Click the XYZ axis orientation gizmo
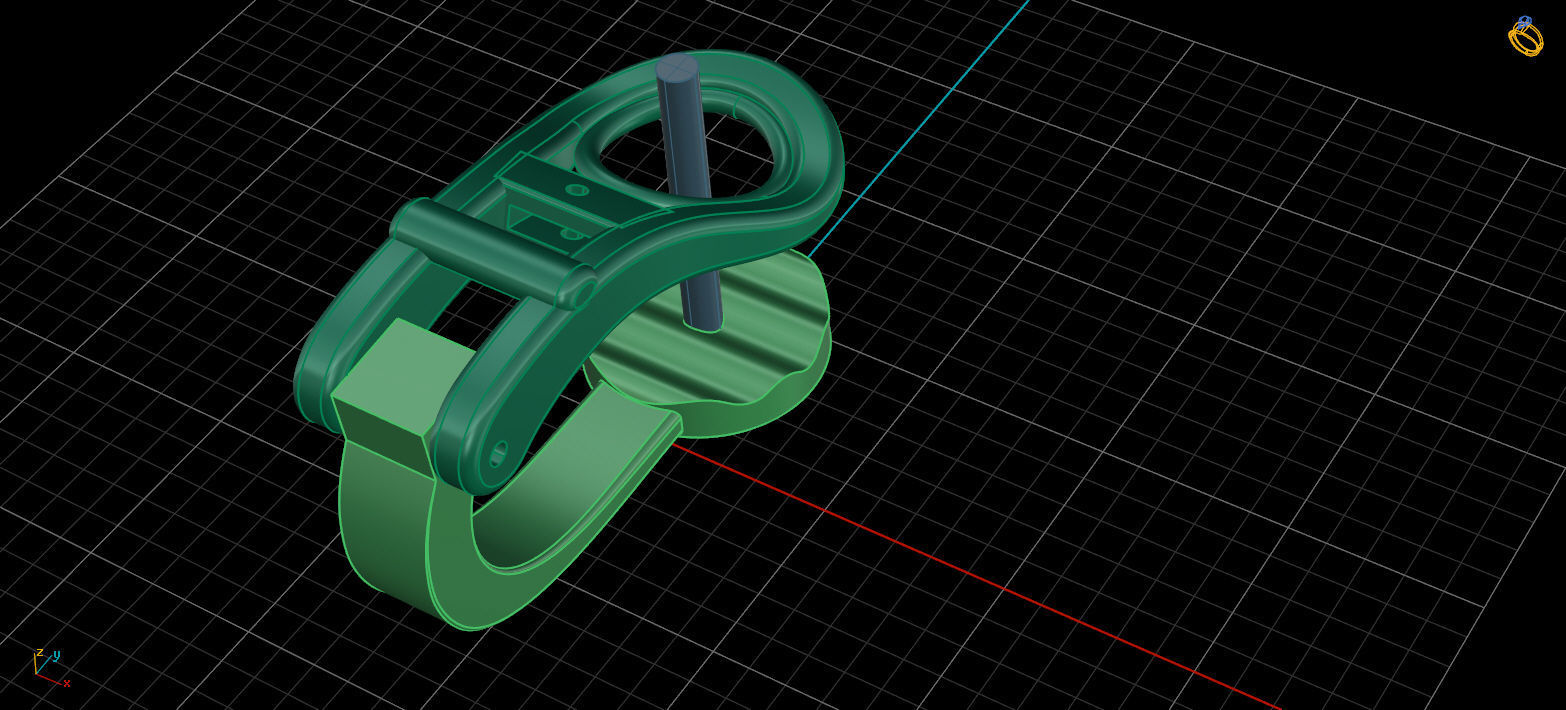 click(52, 668)
